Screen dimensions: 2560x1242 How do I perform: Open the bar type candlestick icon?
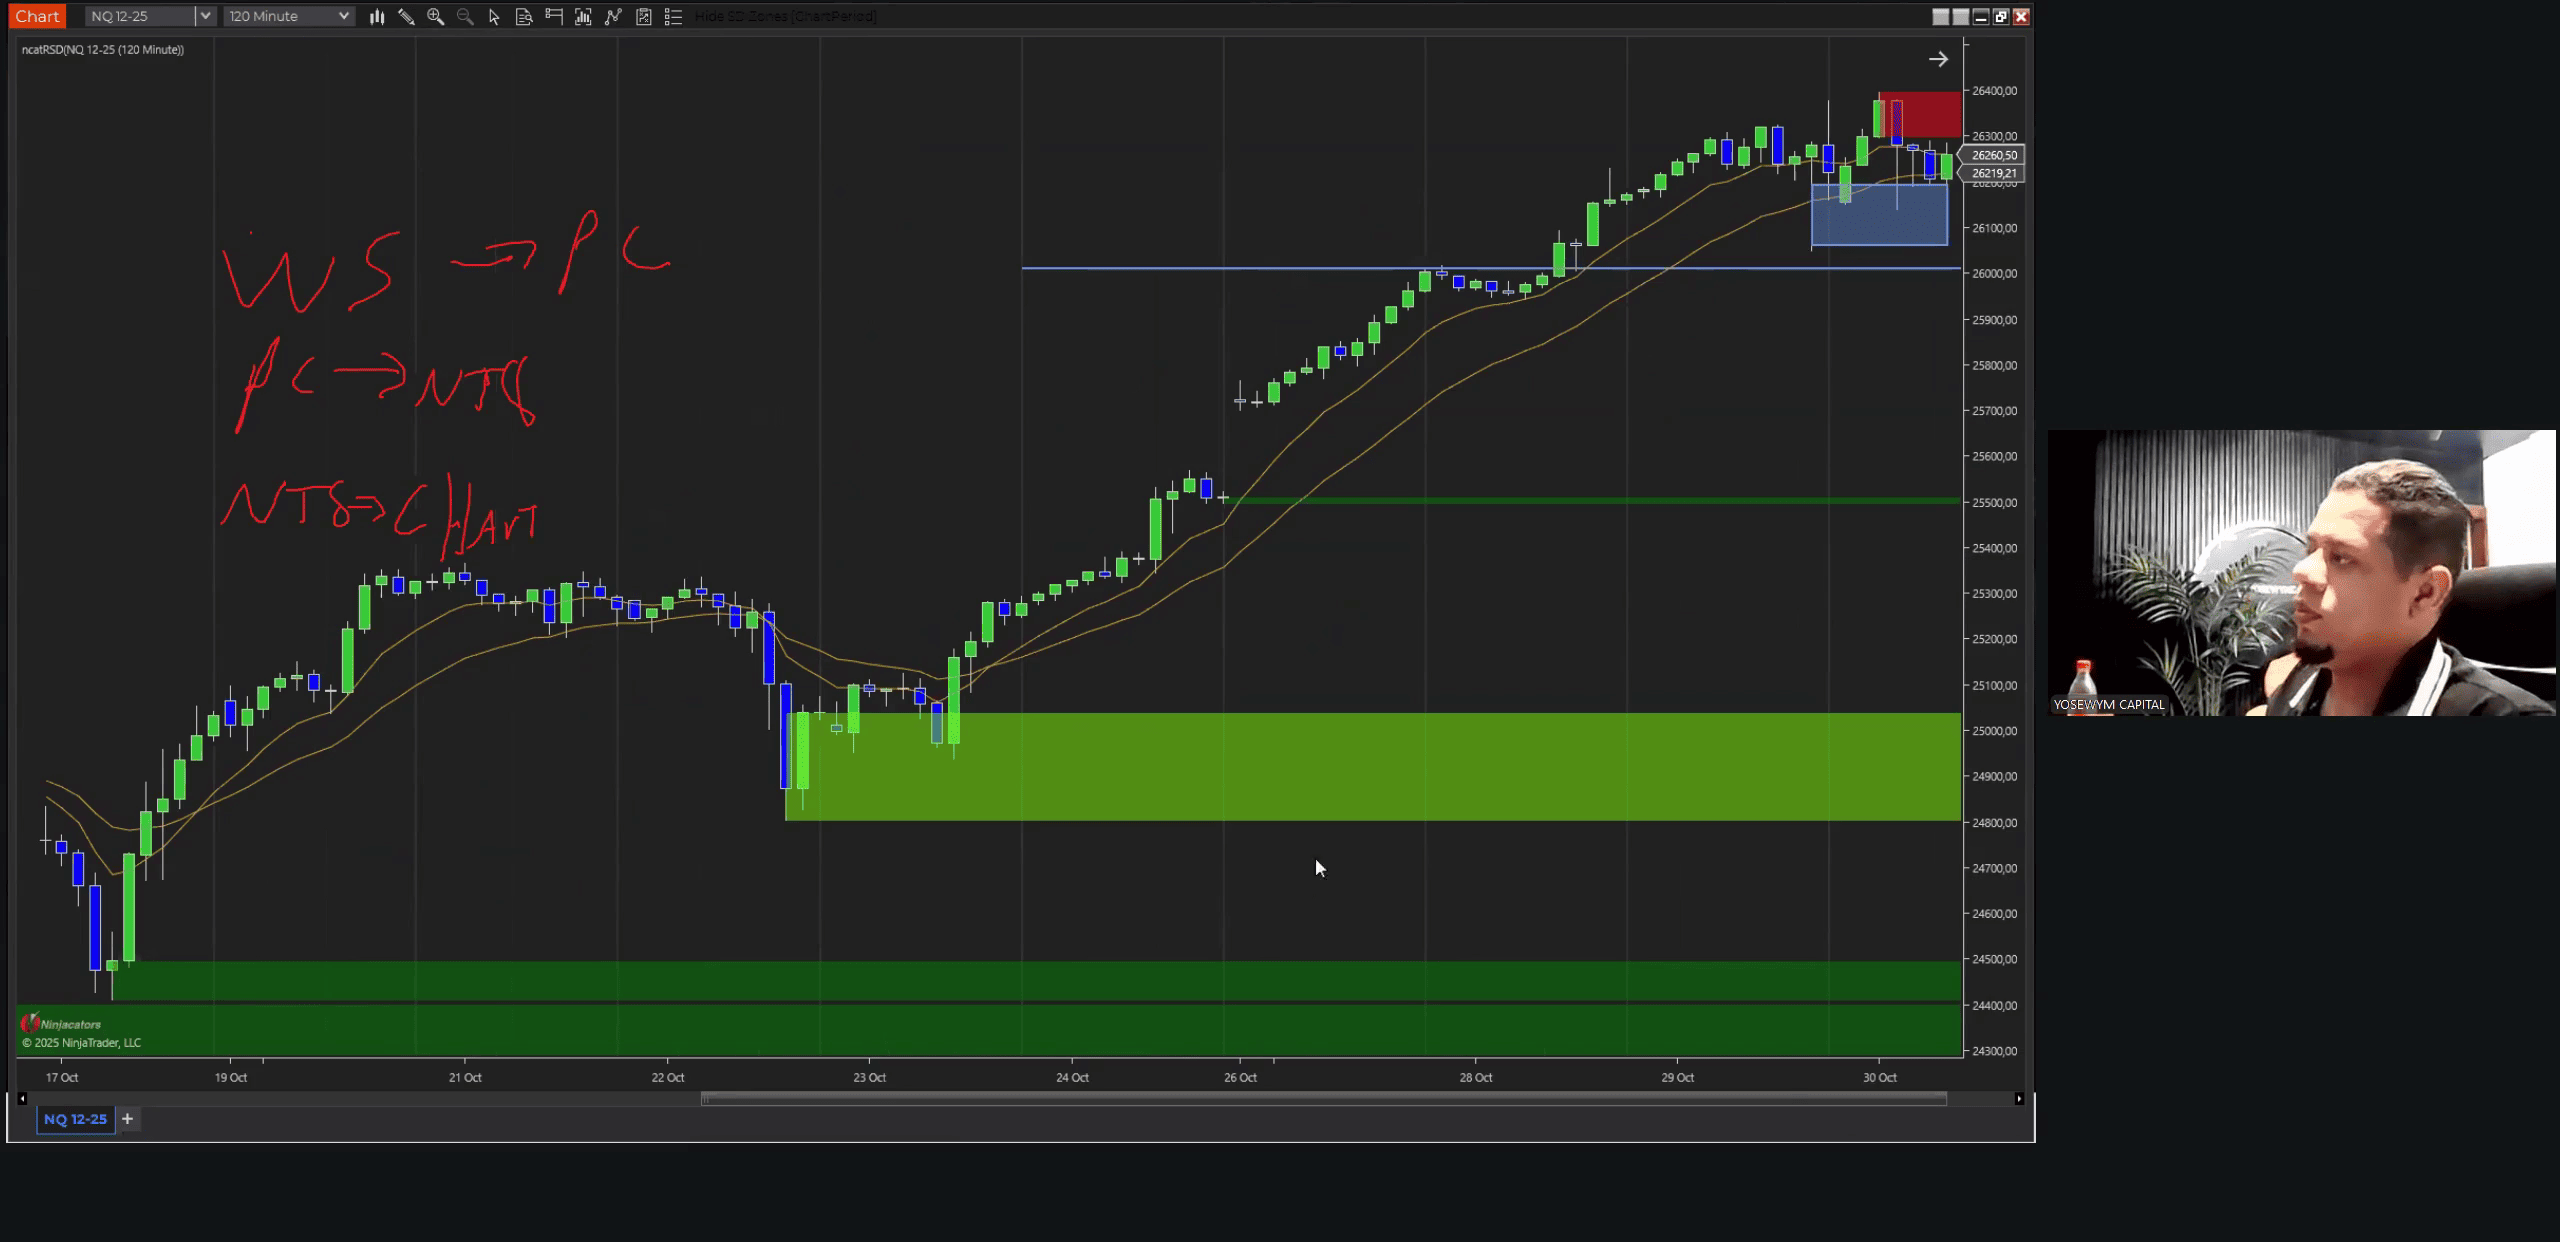(x=377, y=16)
